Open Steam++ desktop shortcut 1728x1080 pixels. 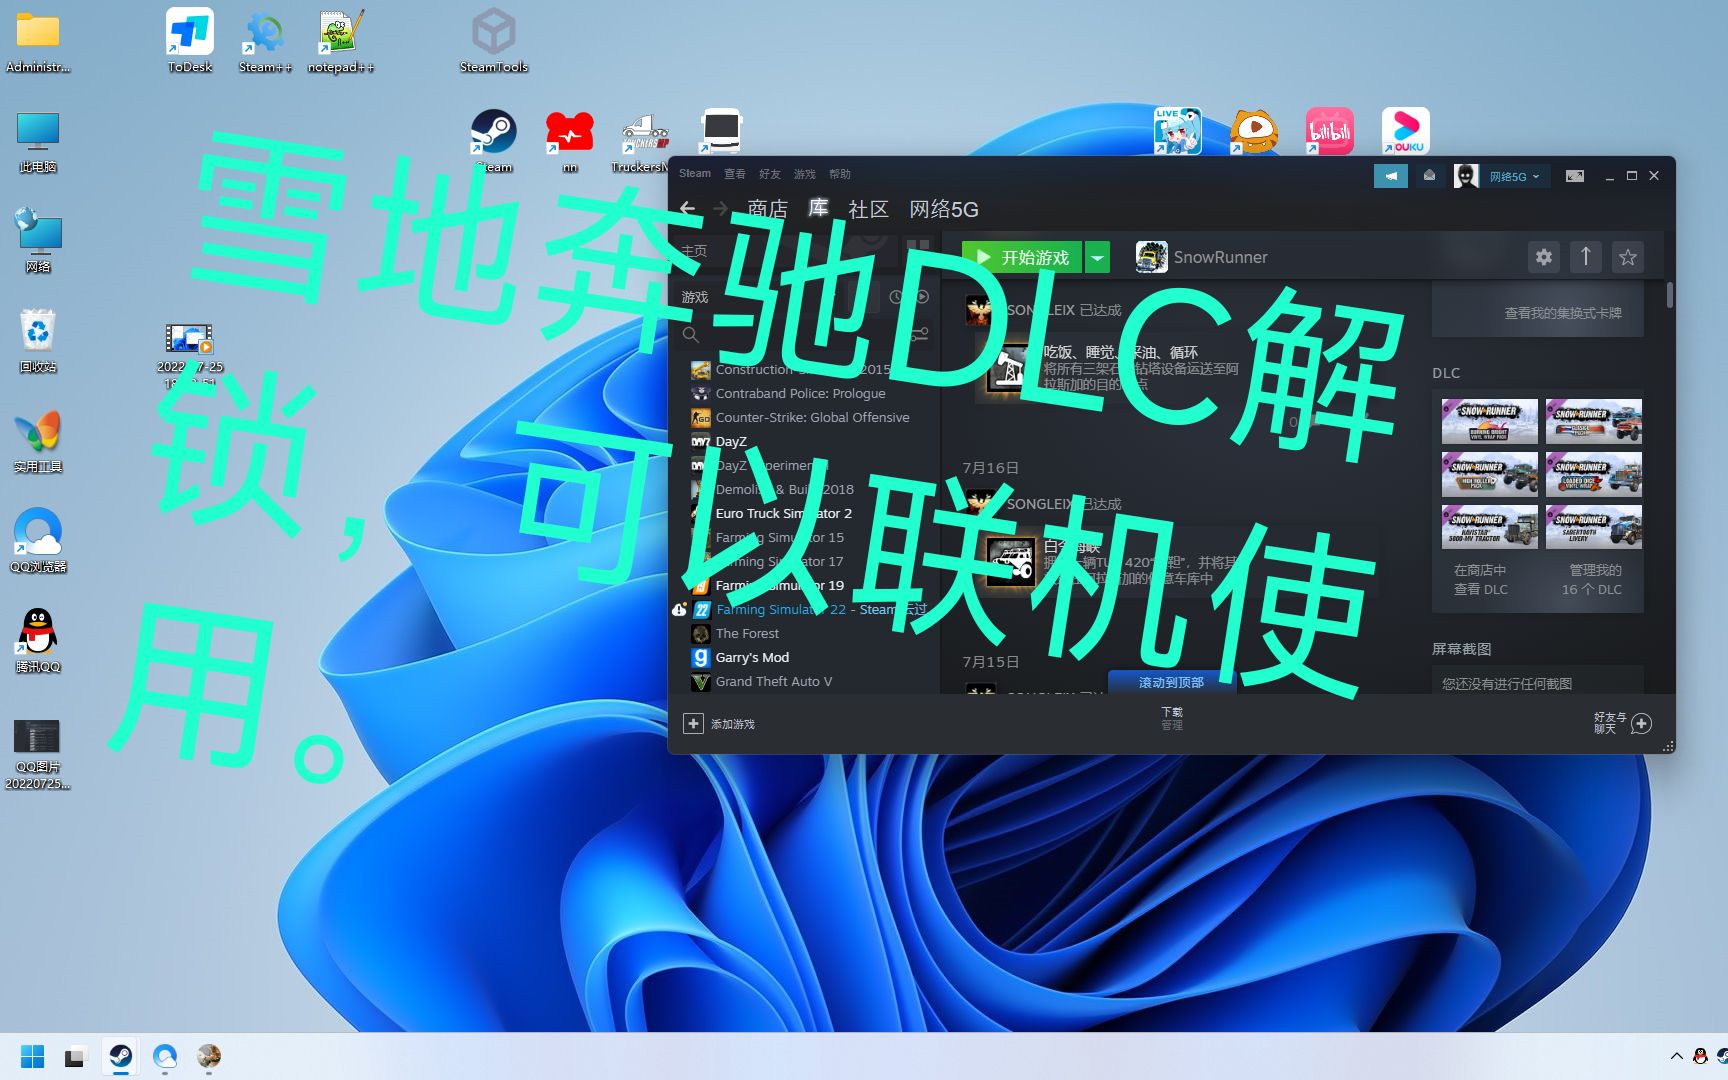click(265, 41)
